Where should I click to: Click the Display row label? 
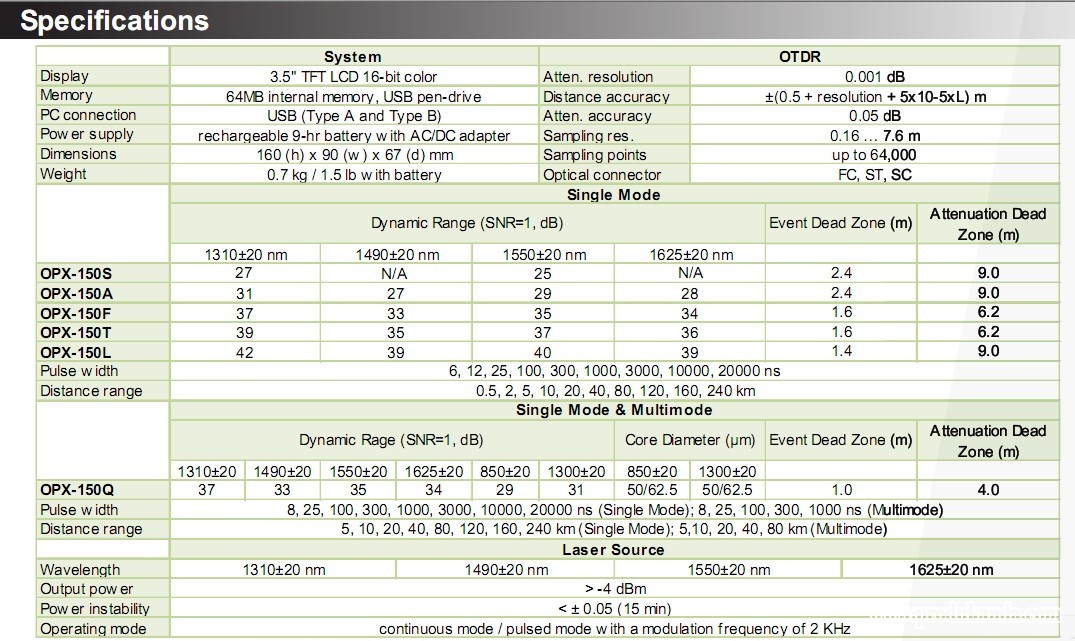click(64, 76)
